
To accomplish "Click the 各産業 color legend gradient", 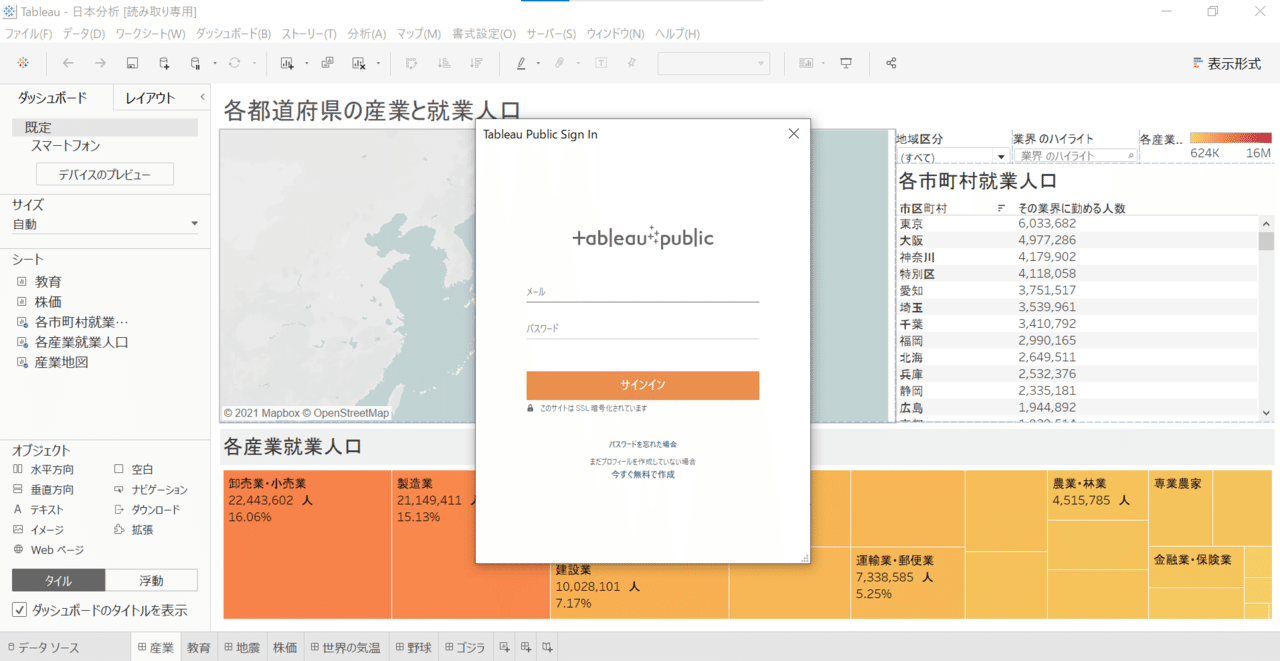I will 1231,138.
